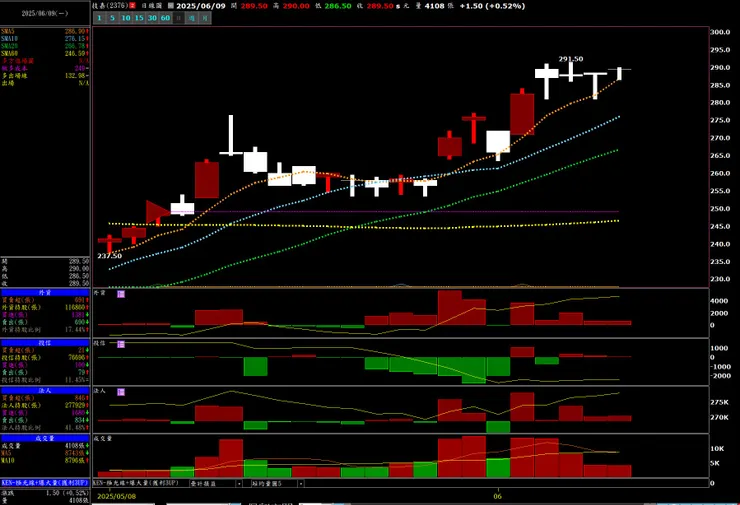Viewport: 740px width, 505px height.
Task: Select the KEN strategy blue label at bottom-left
Action: pyautogui.click(x=45, y=483)
